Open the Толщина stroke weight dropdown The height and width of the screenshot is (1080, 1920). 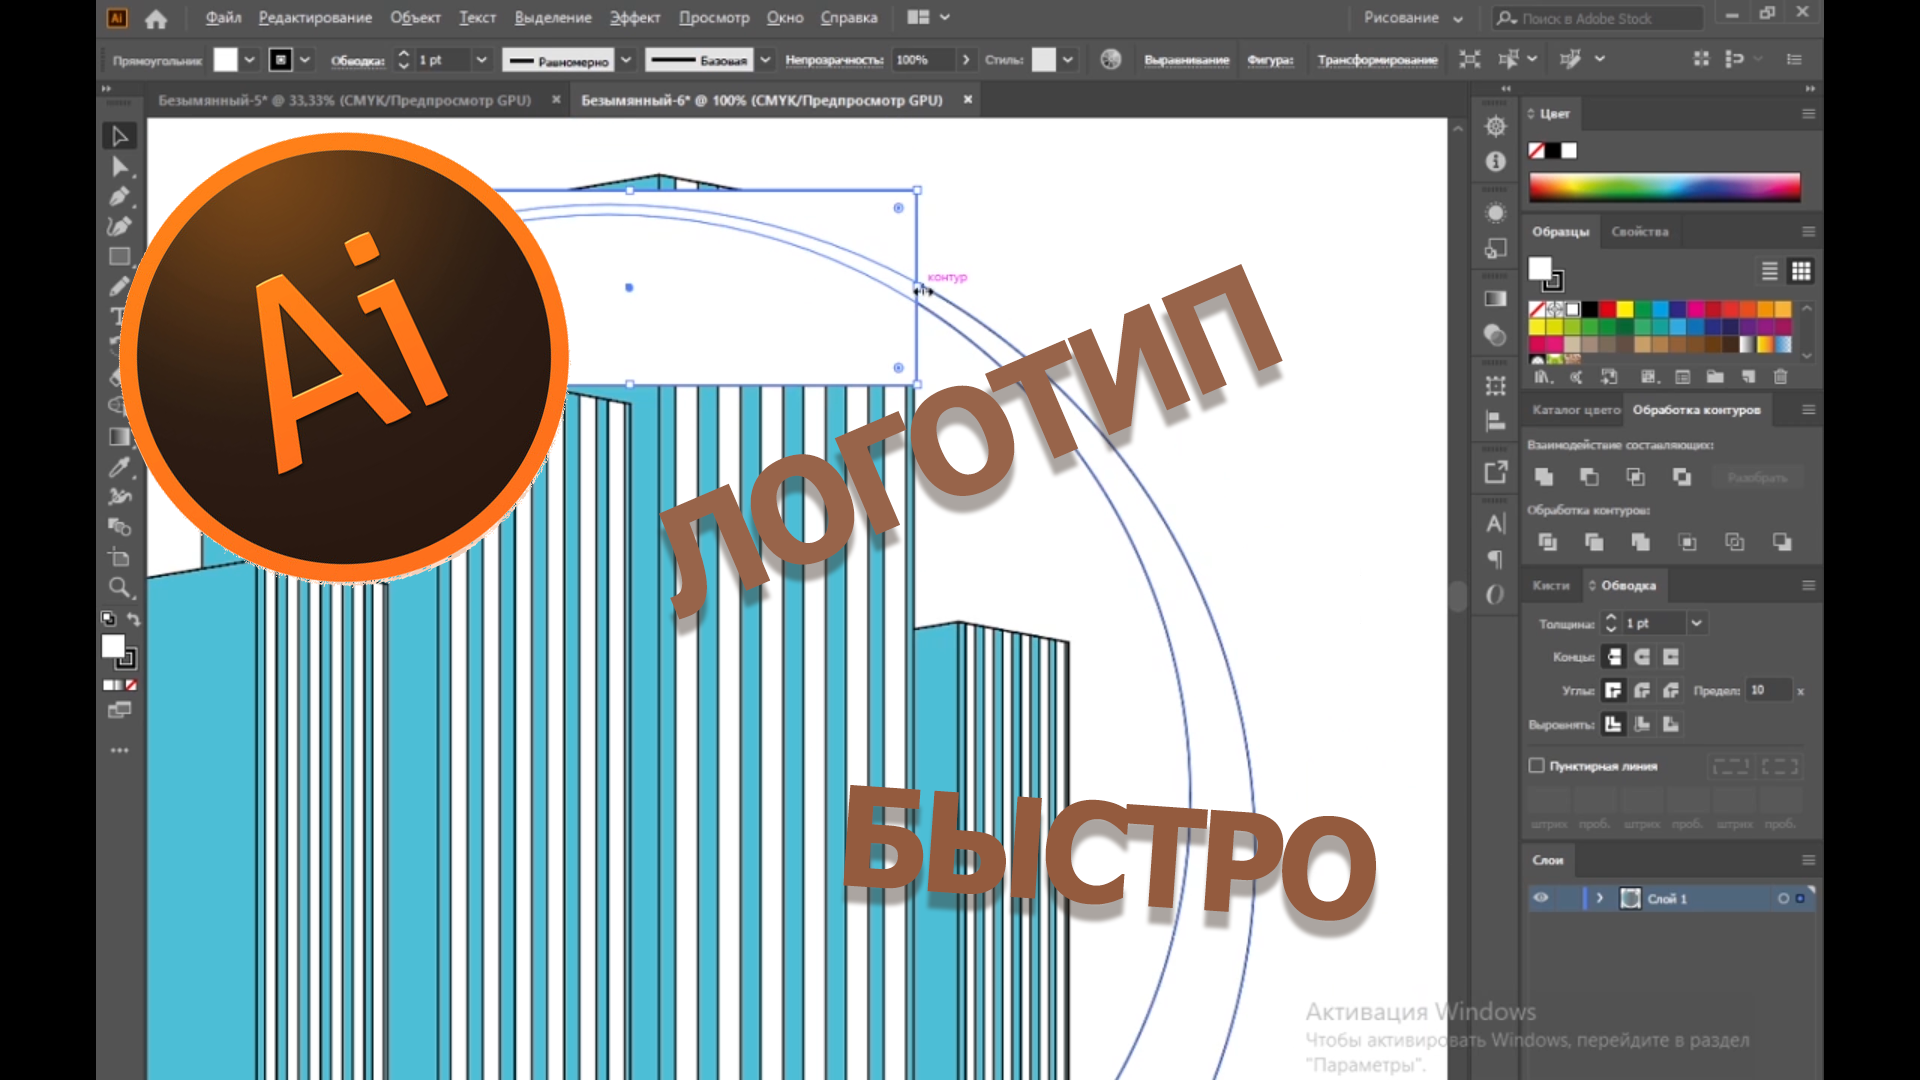[x=1696, y=623]
